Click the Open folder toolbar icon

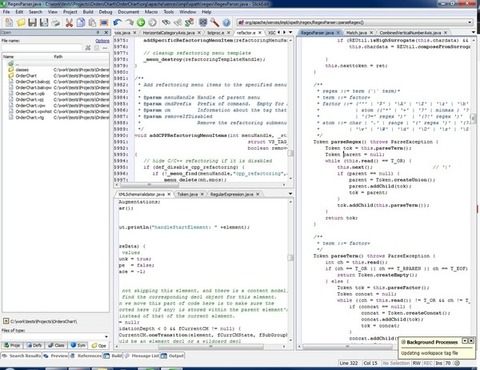tap(21, 22)
